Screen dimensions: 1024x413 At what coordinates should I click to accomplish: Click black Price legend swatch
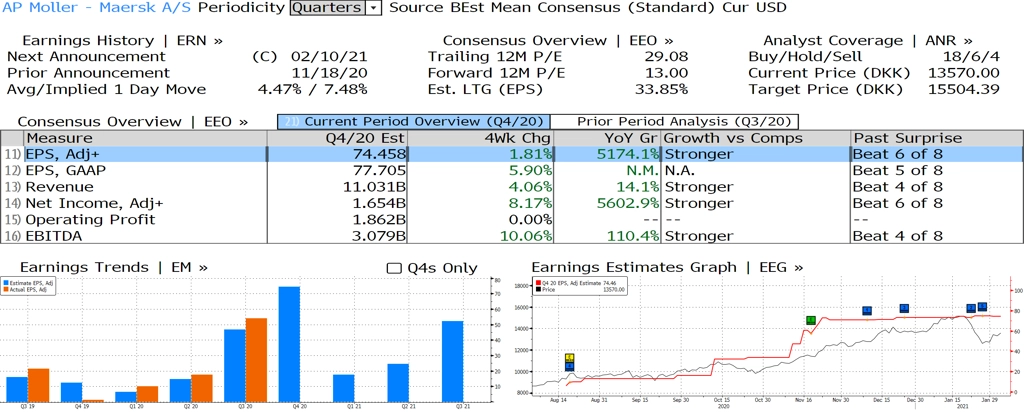(x=537, y=288)
